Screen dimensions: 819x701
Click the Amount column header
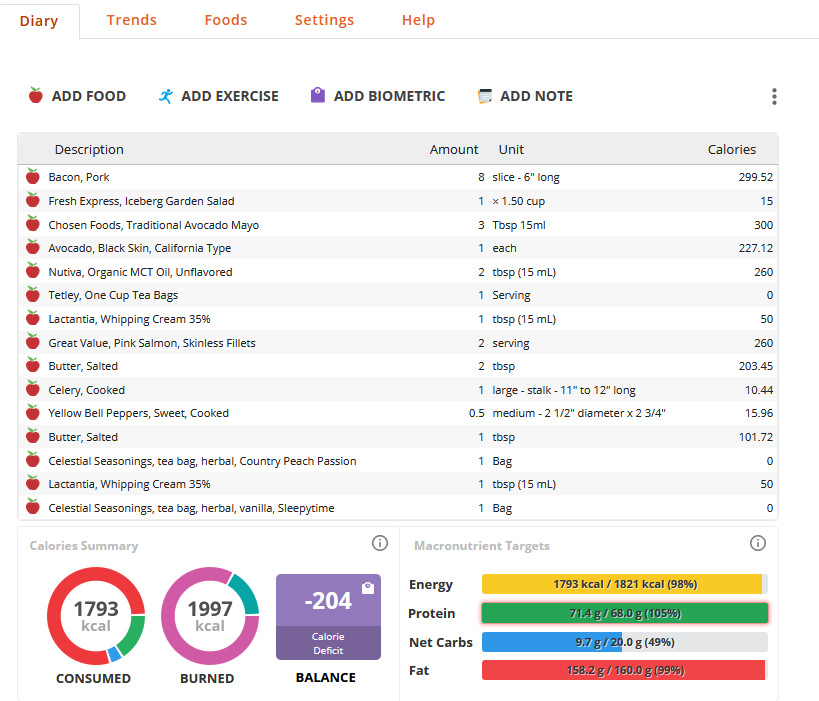pos(454,149)
